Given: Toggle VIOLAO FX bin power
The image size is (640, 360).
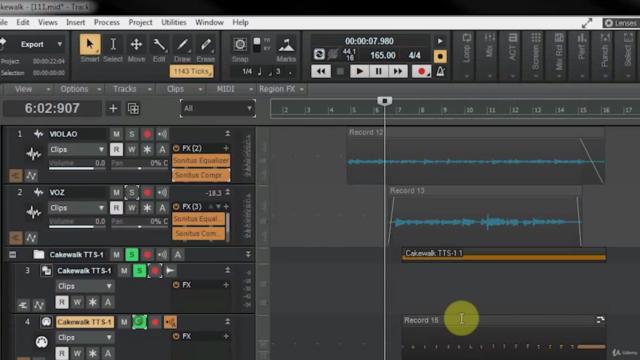Looking at the screenshot, I should coord(176,148).
